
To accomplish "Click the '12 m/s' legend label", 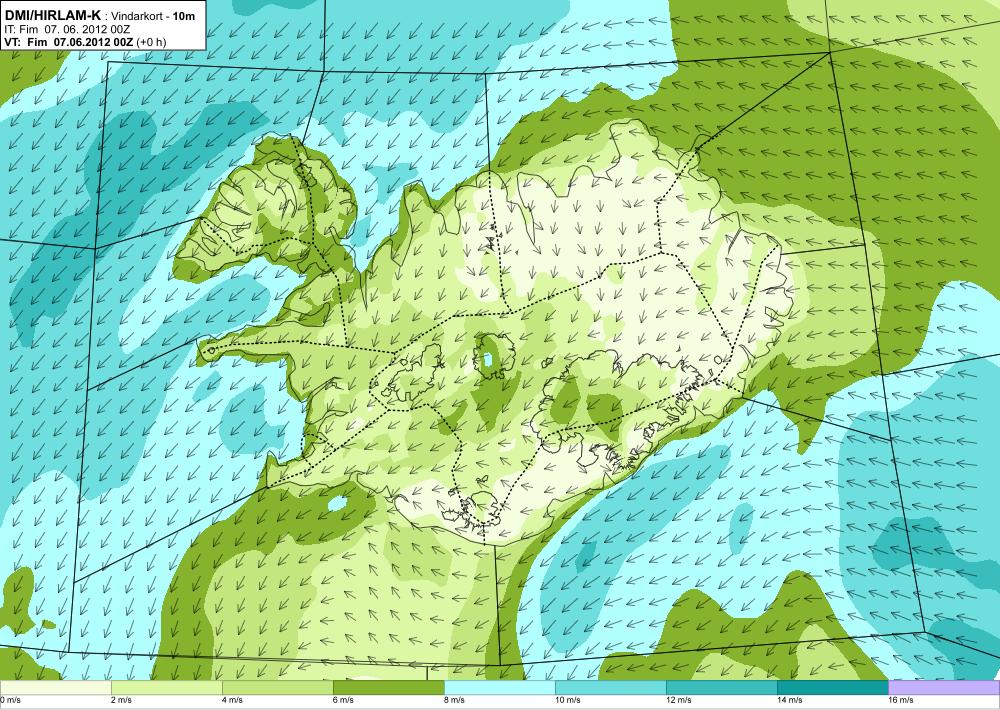I will pyautogui.click(x=679, y=700).
